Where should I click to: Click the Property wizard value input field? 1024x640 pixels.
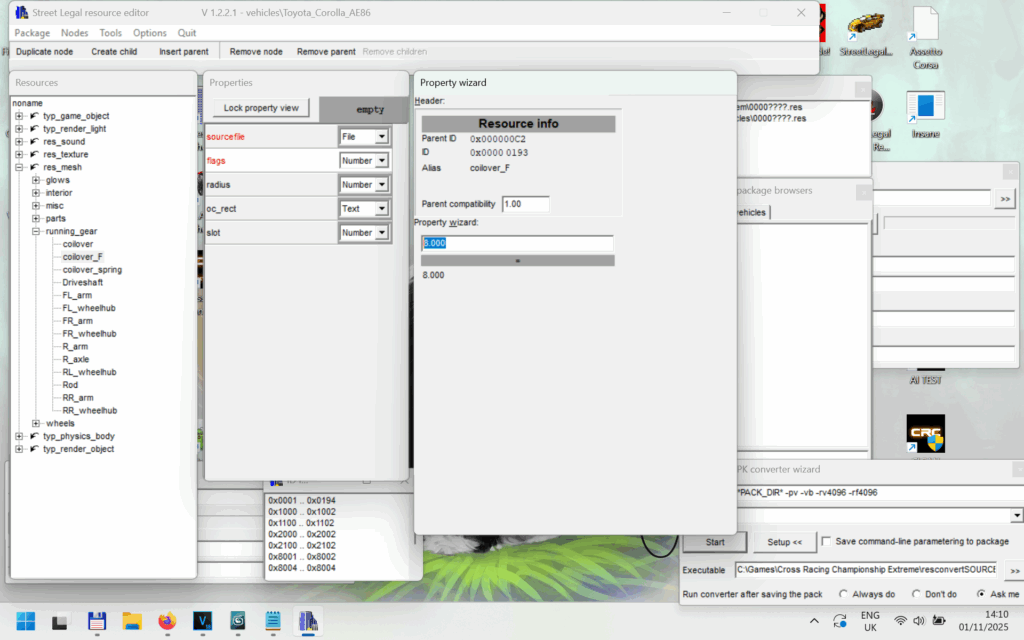[517, 243]
